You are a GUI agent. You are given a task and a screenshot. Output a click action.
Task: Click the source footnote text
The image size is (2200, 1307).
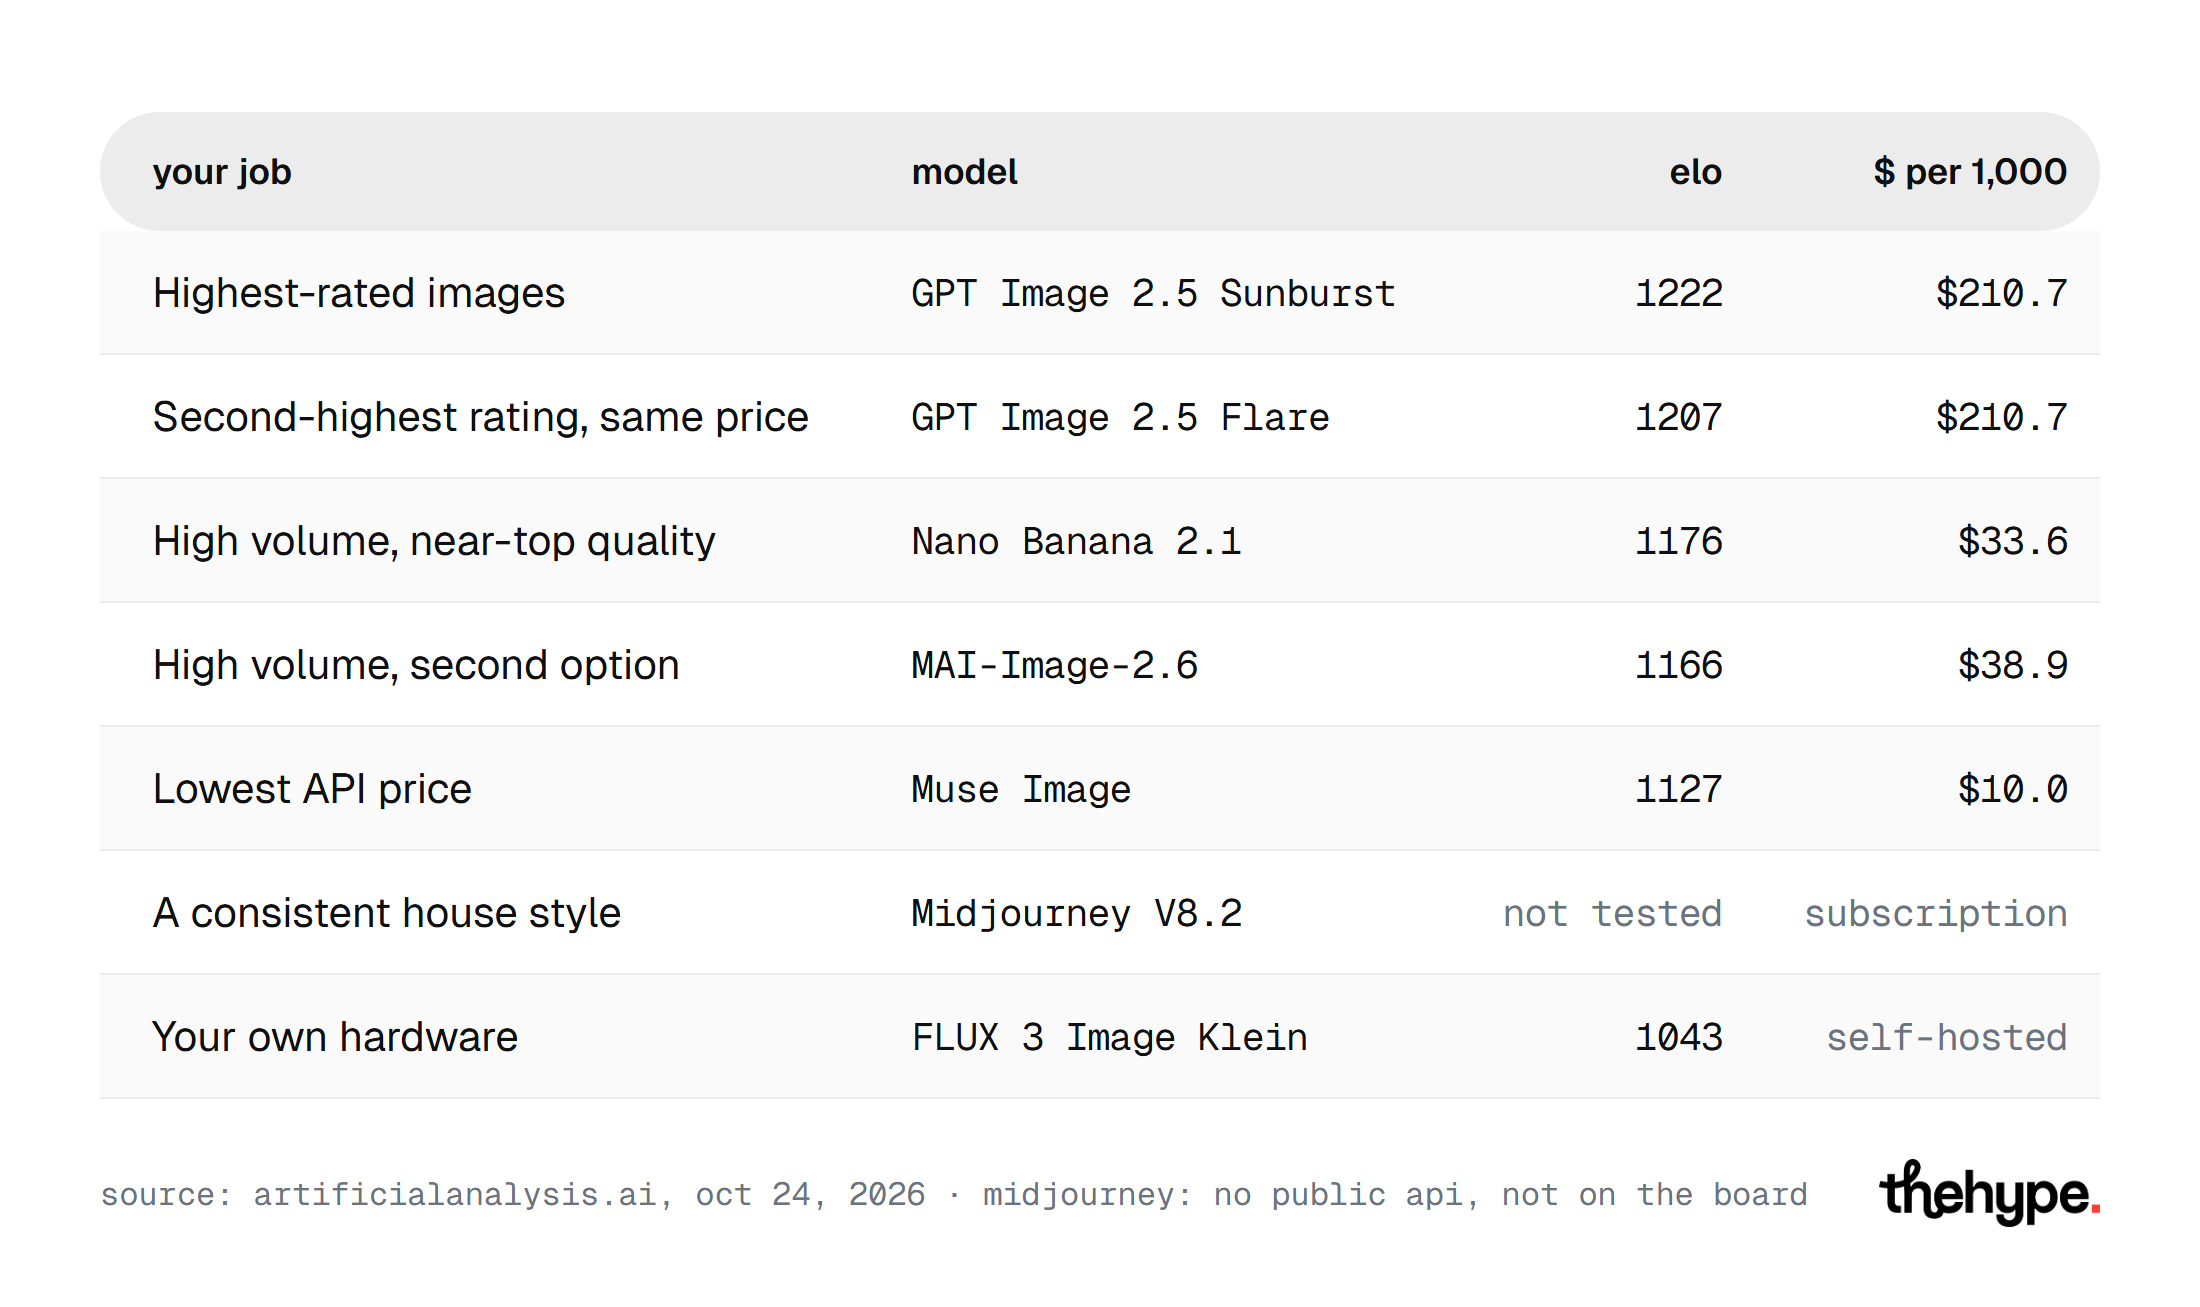(954, 1194)
